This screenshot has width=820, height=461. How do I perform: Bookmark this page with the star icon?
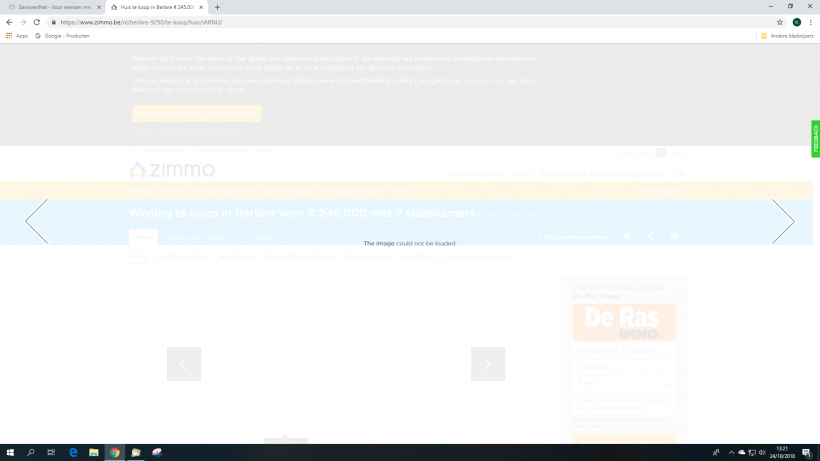780,21
